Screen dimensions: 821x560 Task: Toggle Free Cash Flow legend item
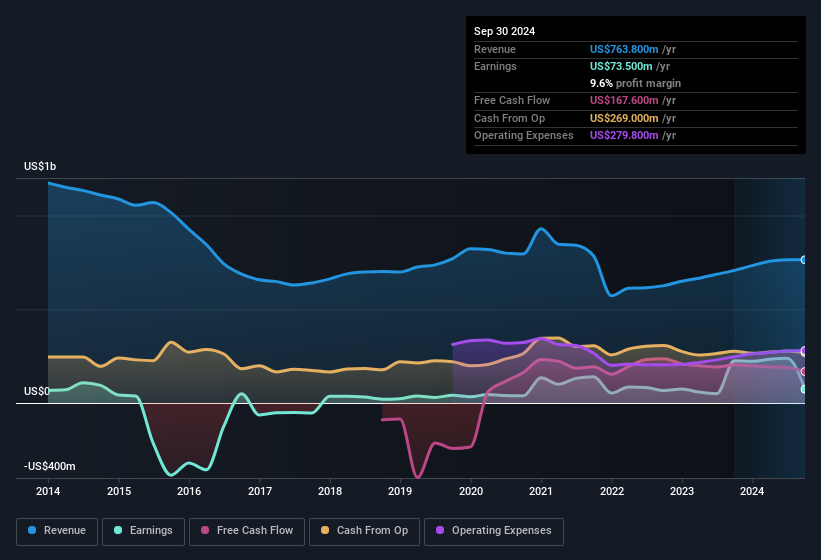pyautogui.click(x=246, y=530)
